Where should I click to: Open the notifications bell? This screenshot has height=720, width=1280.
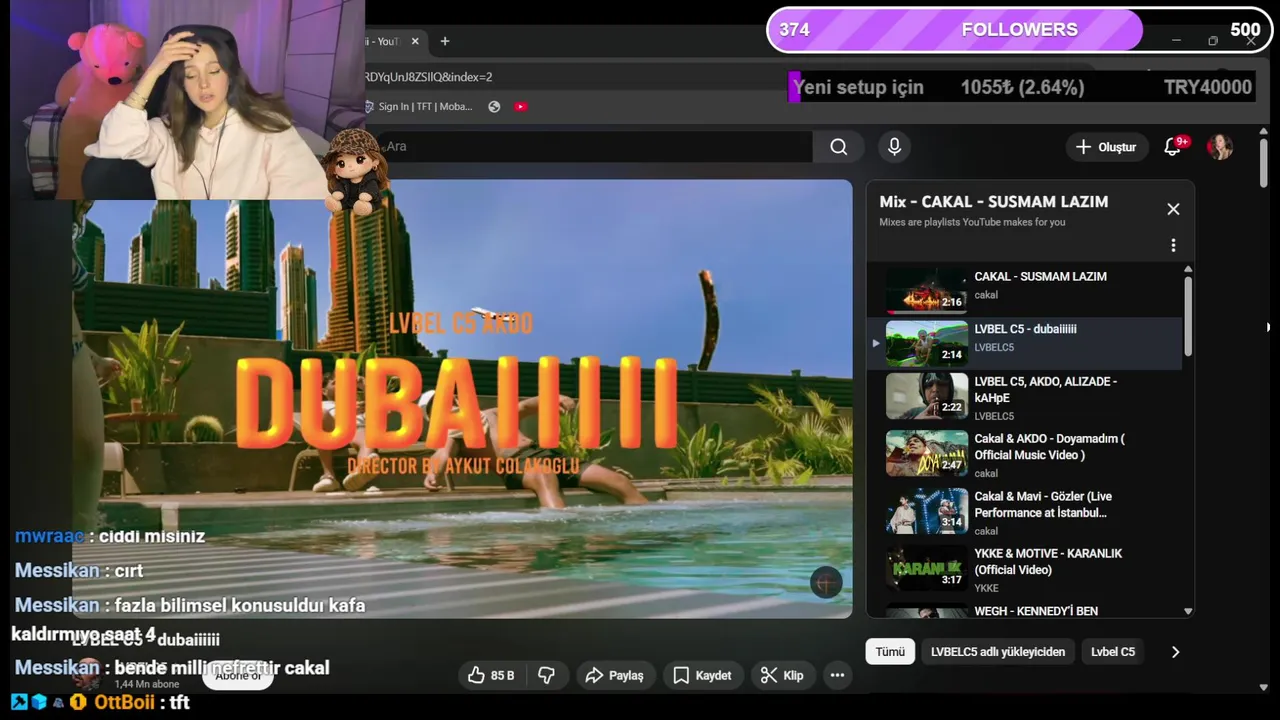pyautogui.click(x=1174, y=147)
